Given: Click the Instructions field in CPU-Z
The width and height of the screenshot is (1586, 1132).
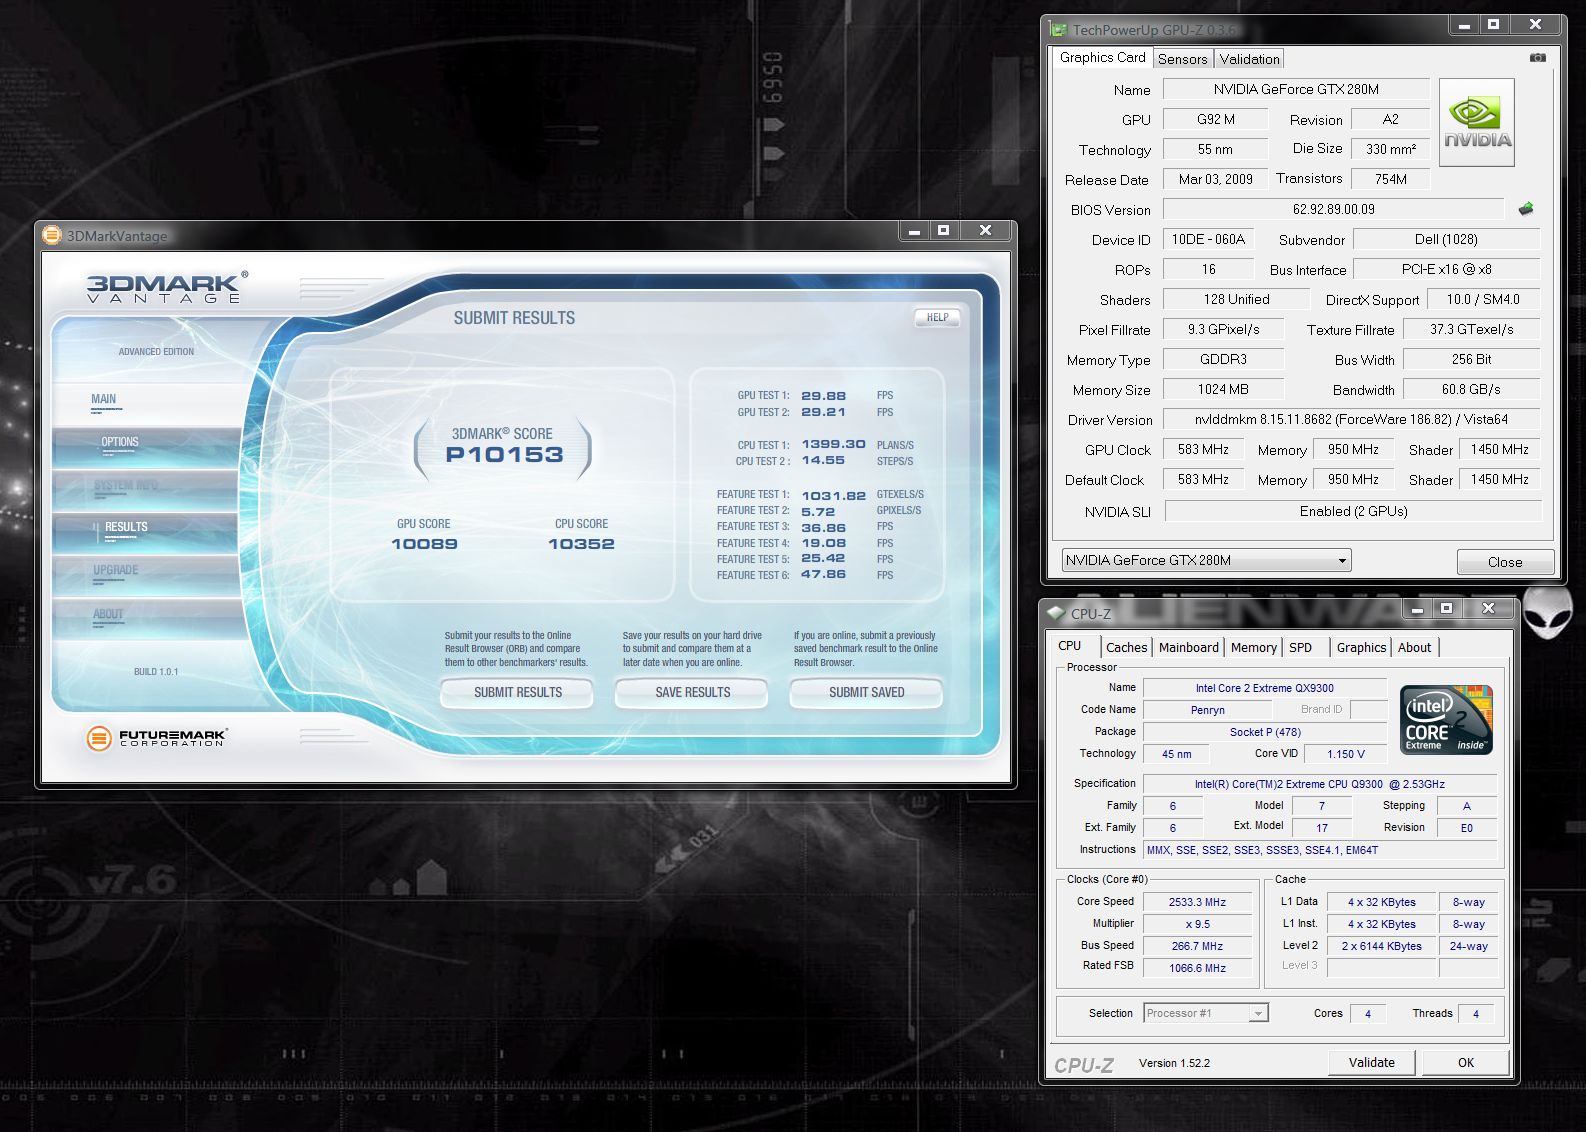Looking at the screenshot, I should click(1319, 850).
